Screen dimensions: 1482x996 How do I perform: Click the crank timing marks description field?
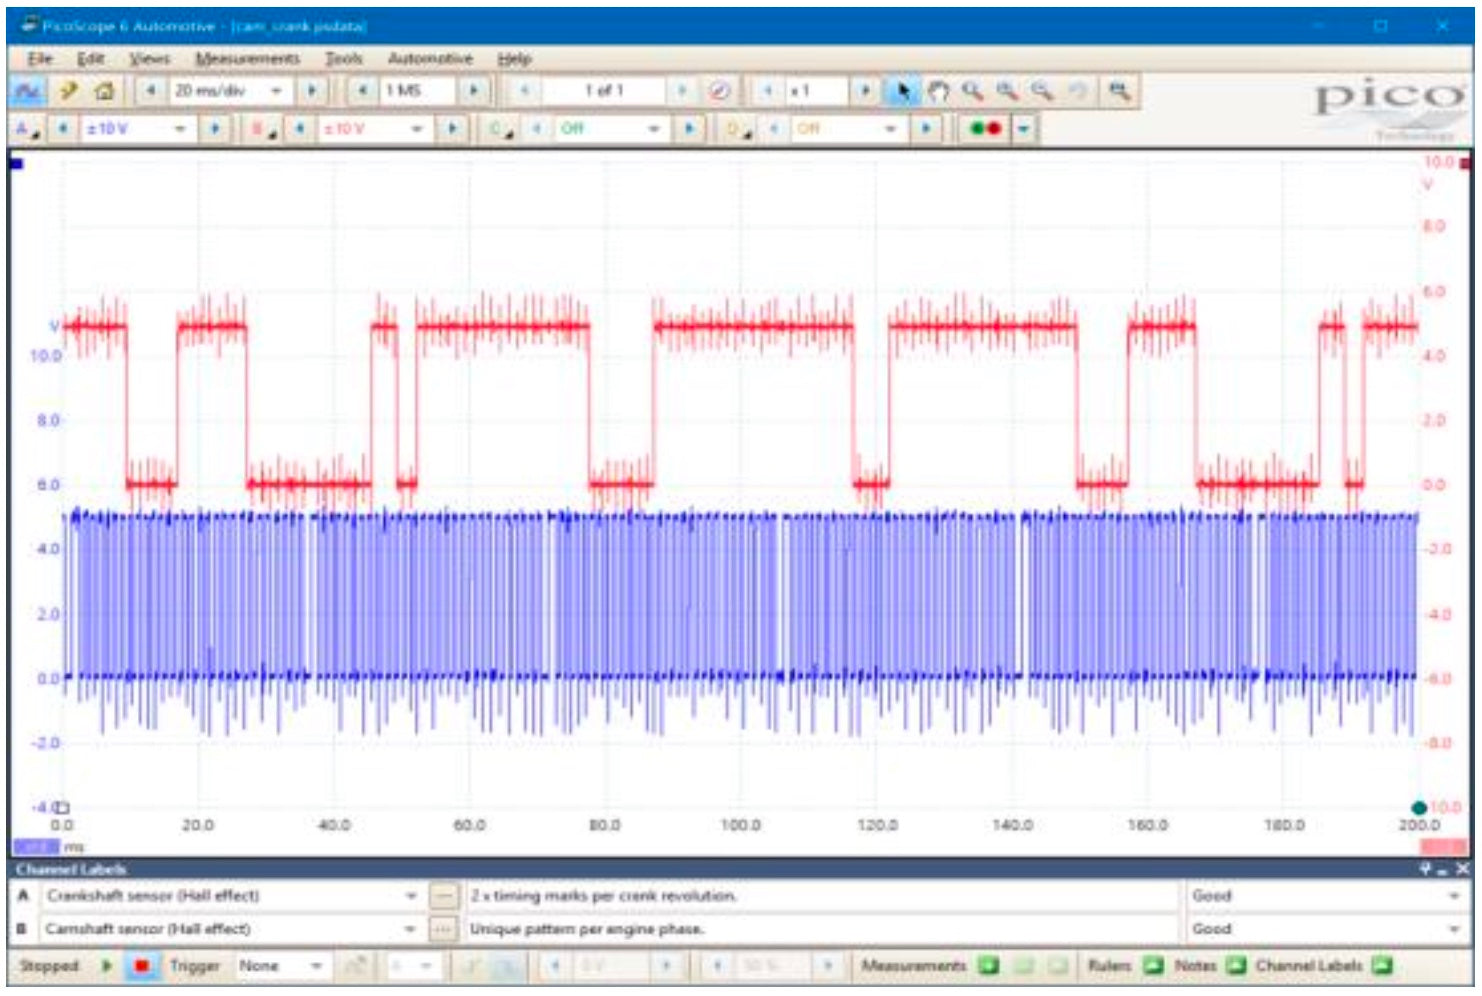coord(820,896)
